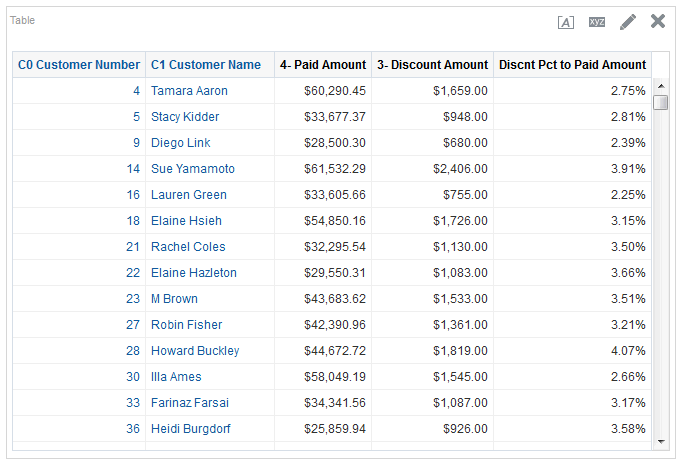Click Discnt Pct to Paid Amount header
This screenshot has height=465, width=678.
pyautogui.click(x=572, y=65)
